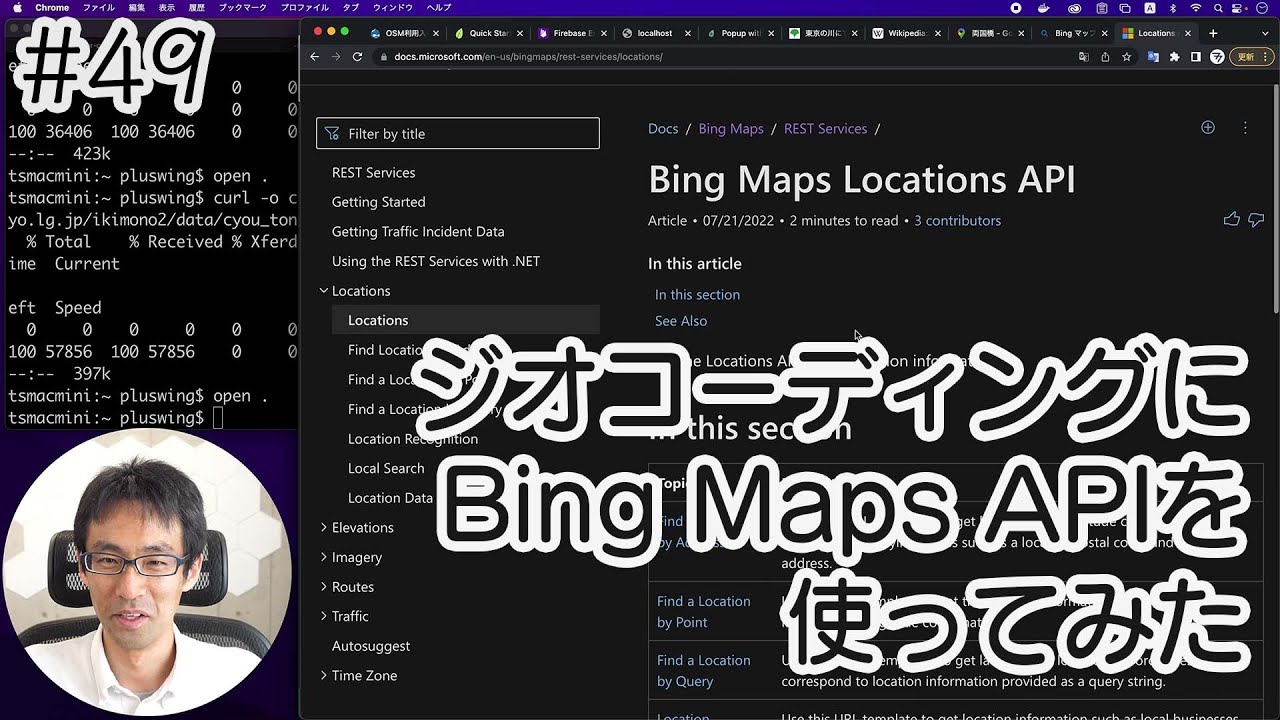Open the article more-options dots menu
This screenshot has width=1280, height=720.
click(1245, 128)
